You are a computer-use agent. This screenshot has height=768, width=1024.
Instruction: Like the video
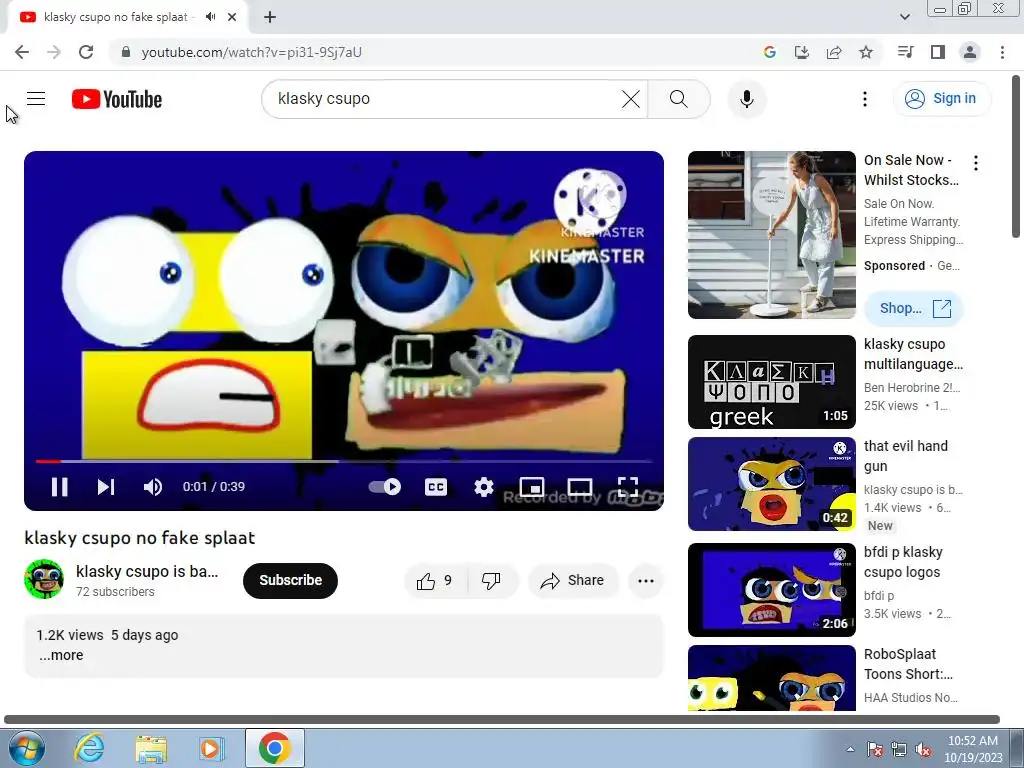435,581
